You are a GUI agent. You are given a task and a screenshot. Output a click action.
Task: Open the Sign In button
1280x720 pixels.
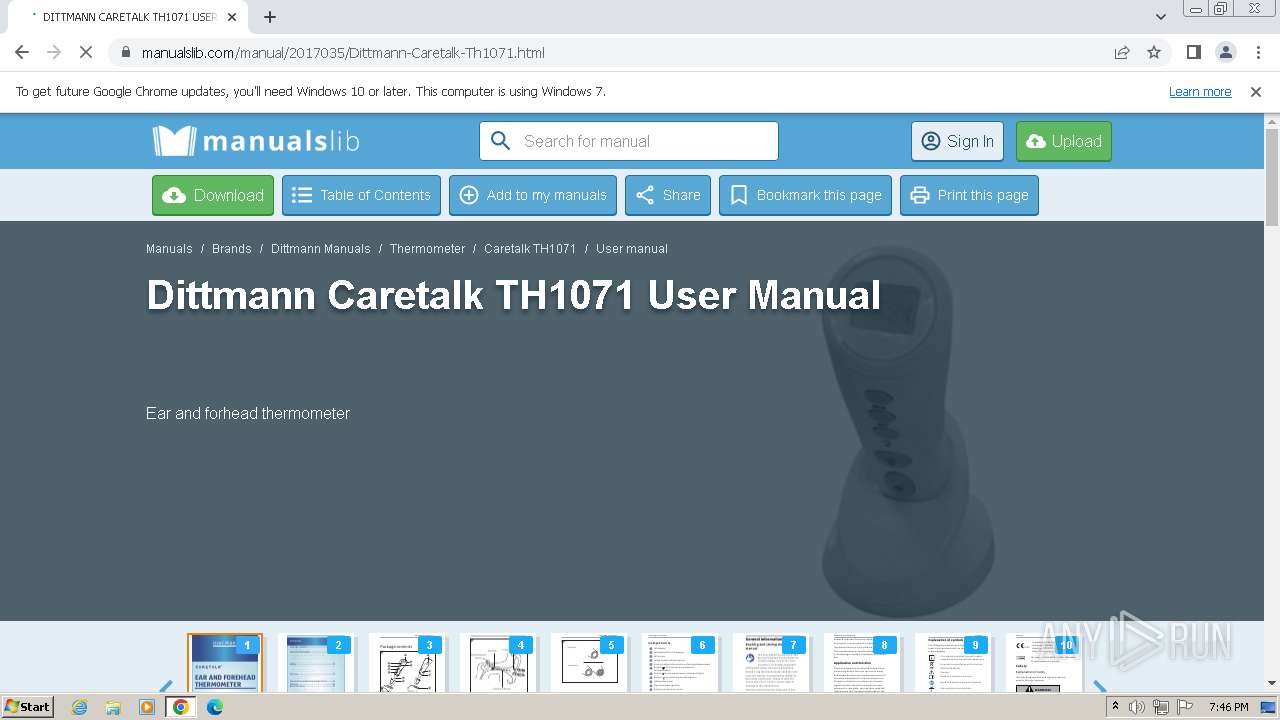coord(957,141)
